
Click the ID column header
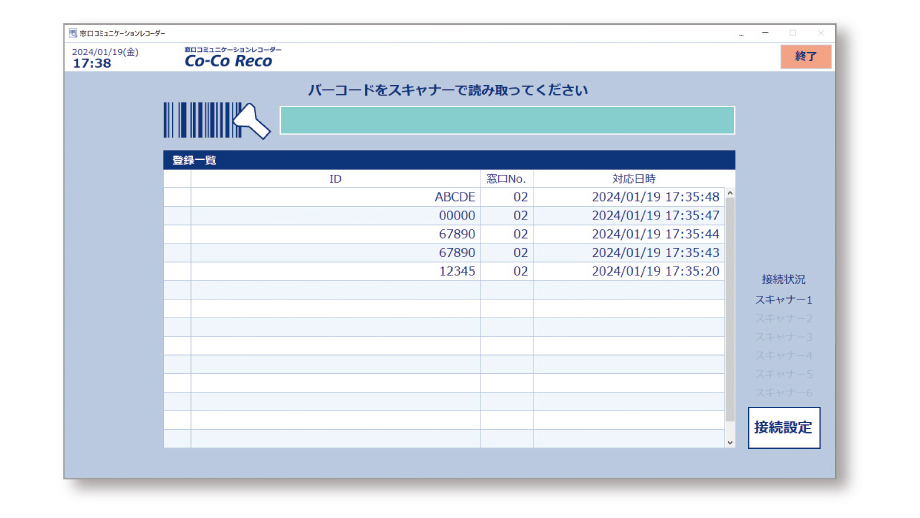pos(335,179)
